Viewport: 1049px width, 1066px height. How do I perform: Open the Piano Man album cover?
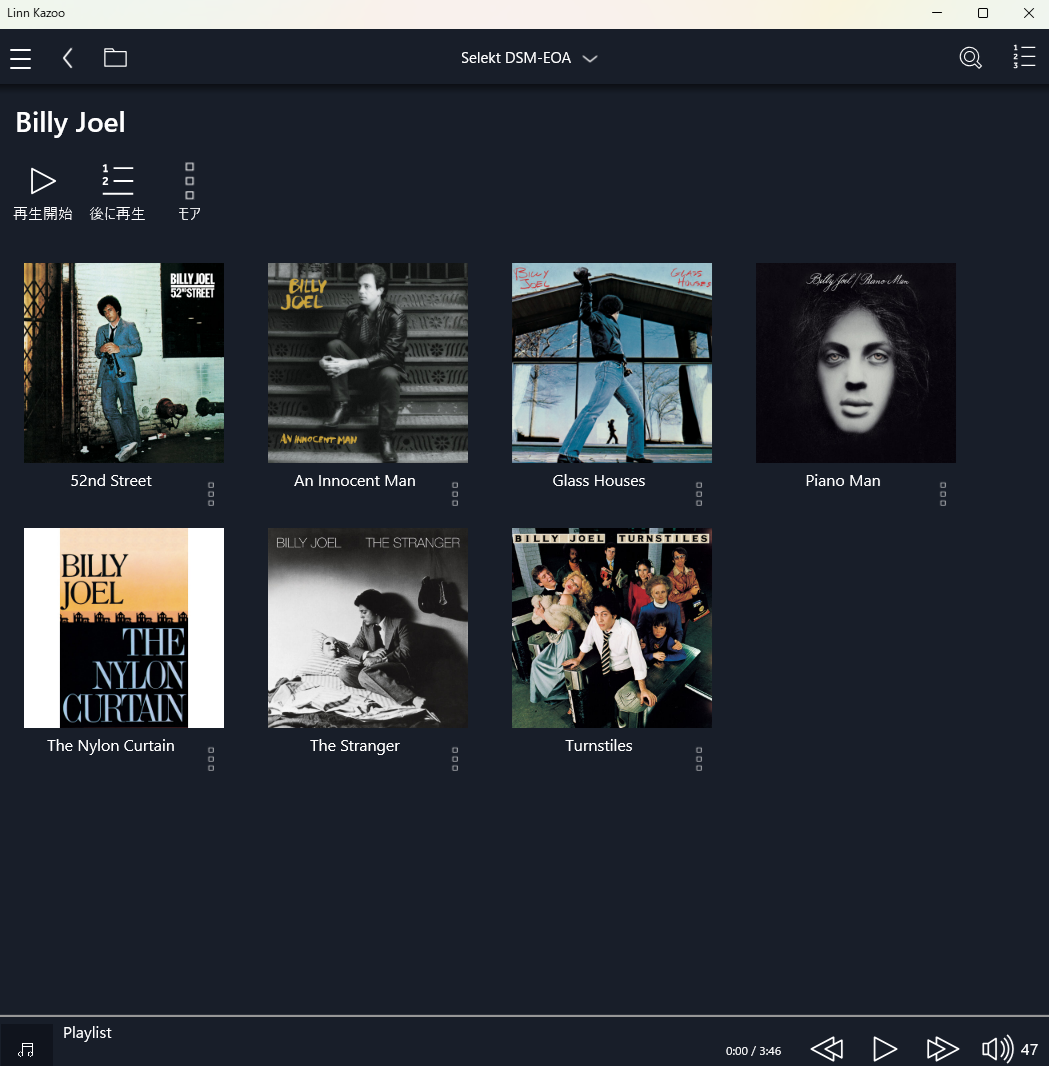(x=856, y=363)
